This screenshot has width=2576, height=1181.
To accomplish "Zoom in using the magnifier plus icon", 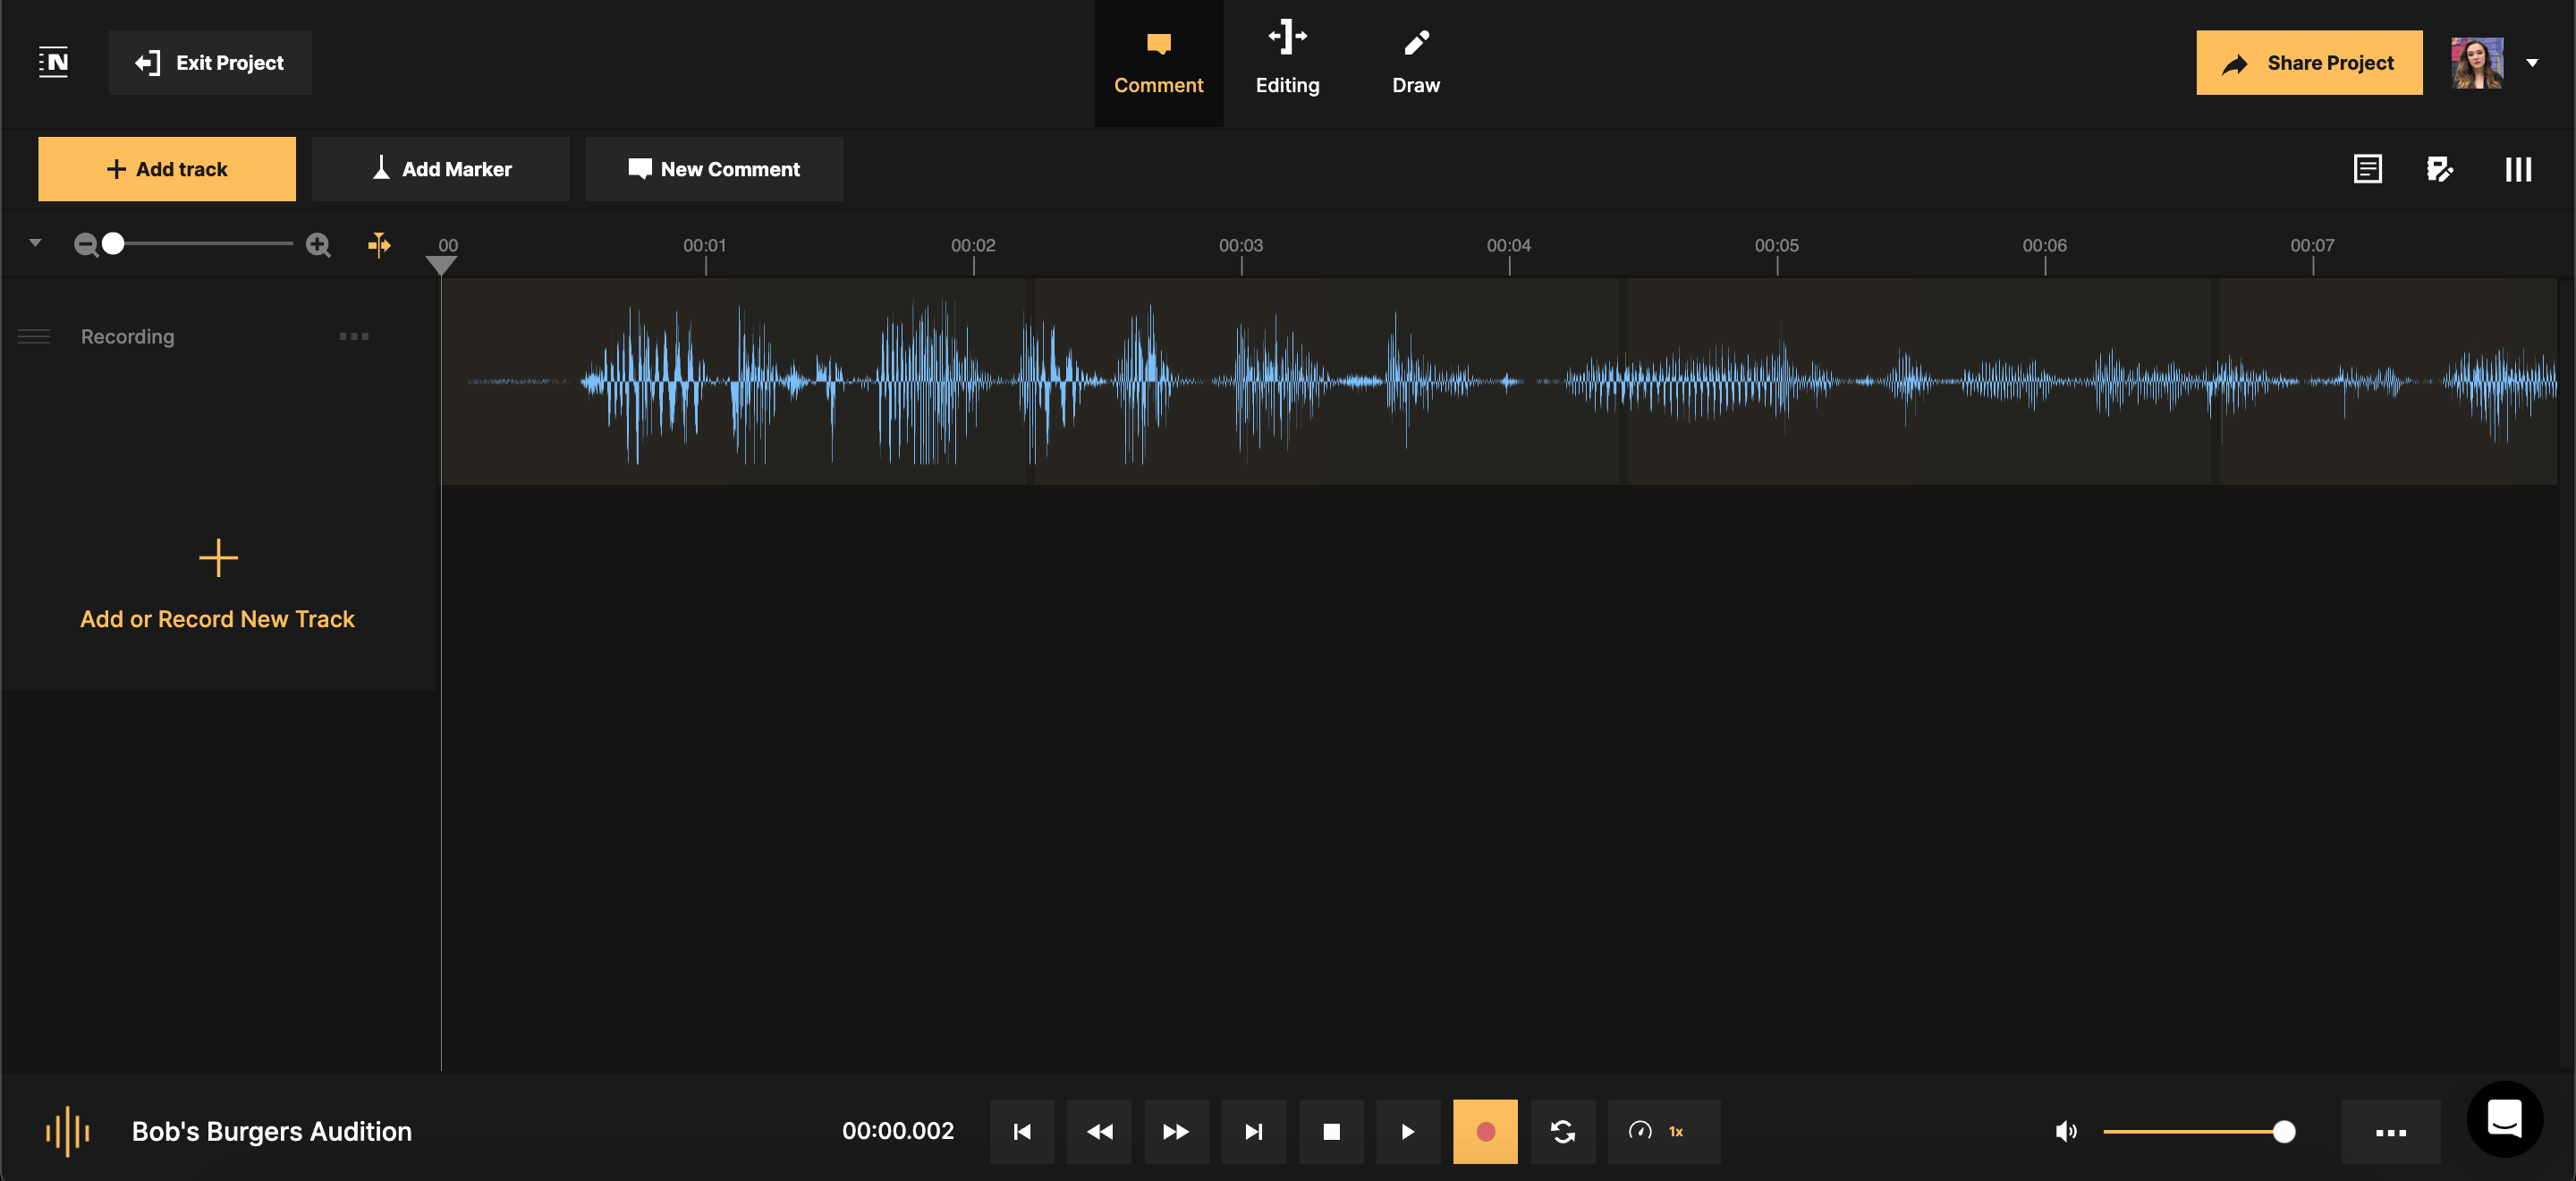I will pos(317,243).
